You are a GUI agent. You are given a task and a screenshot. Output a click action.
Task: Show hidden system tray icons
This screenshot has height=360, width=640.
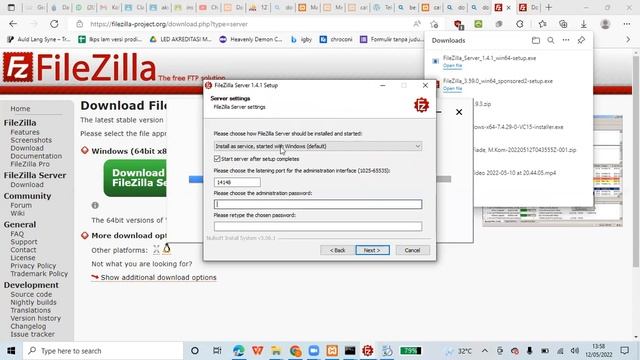tap(484, 351)
